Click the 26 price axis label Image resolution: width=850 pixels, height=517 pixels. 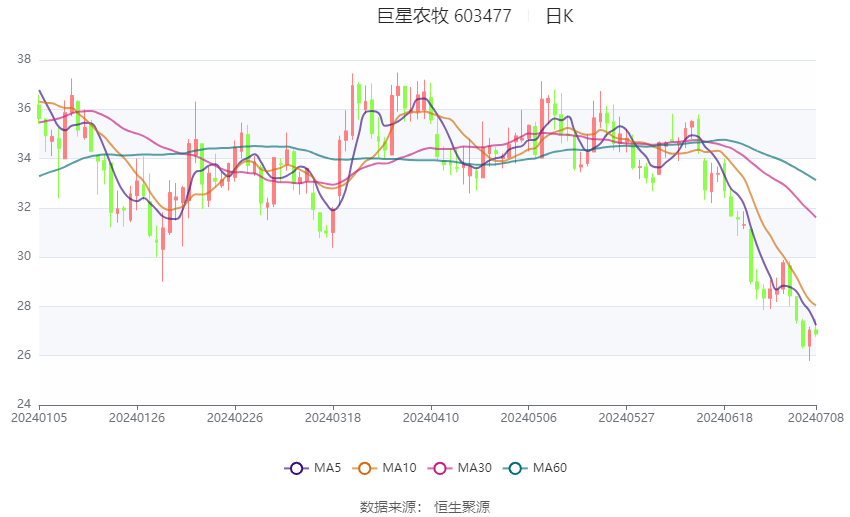pyautogui.click(x=24, y=355)
